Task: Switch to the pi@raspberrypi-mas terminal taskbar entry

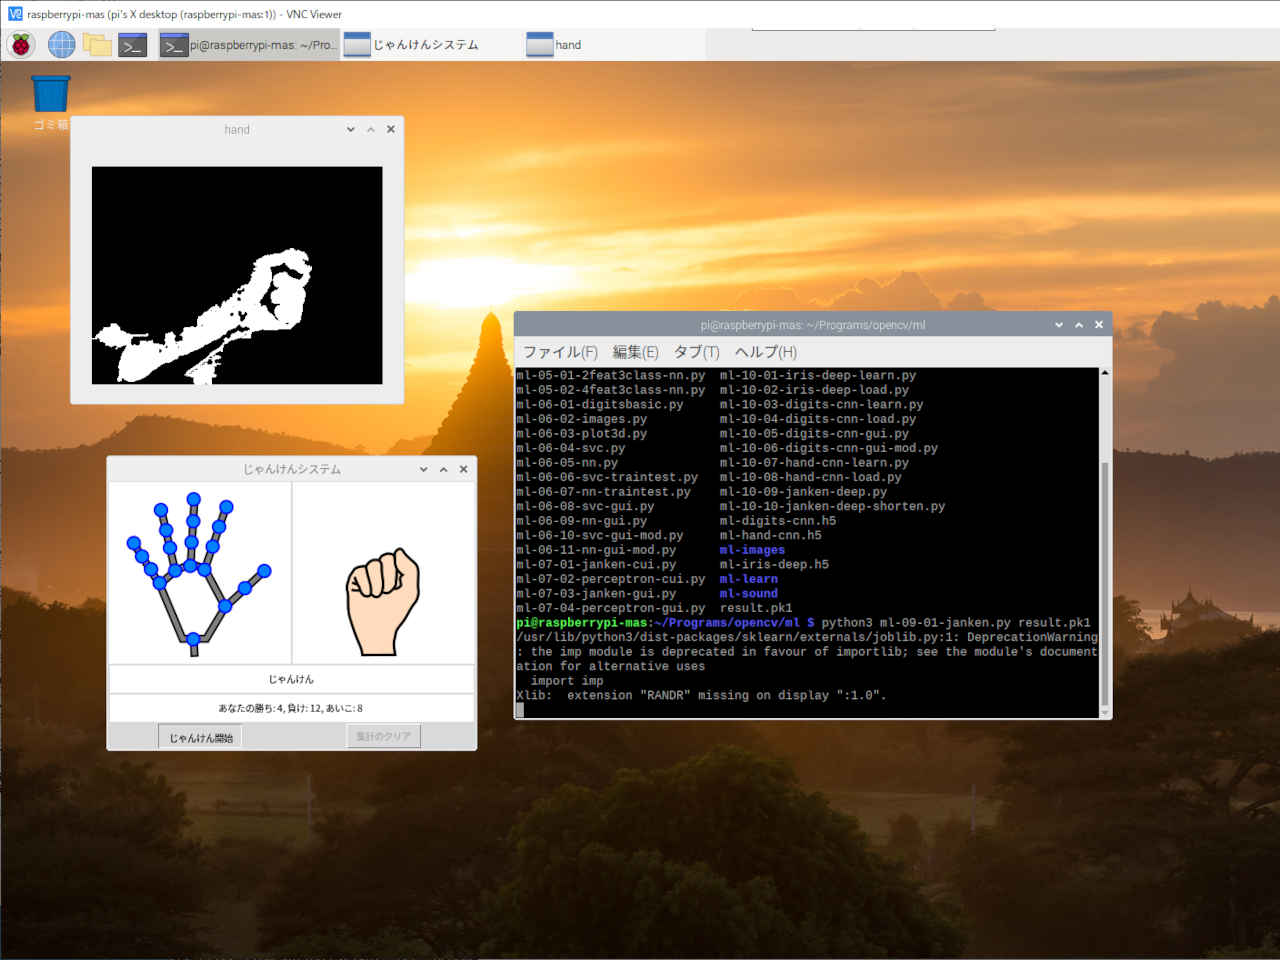Action: click(250, 45)
